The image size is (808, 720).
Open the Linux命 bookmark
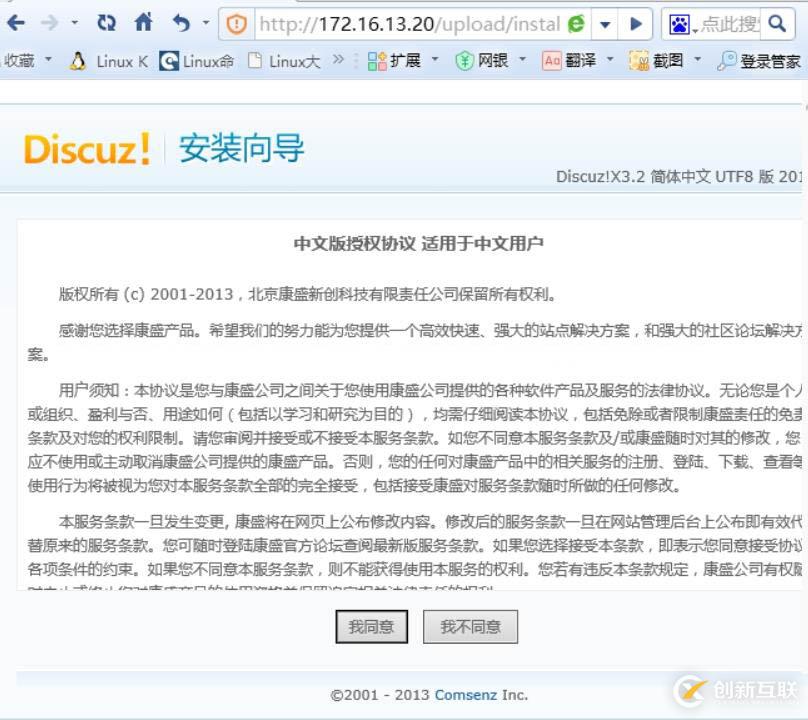click(196, 61)
